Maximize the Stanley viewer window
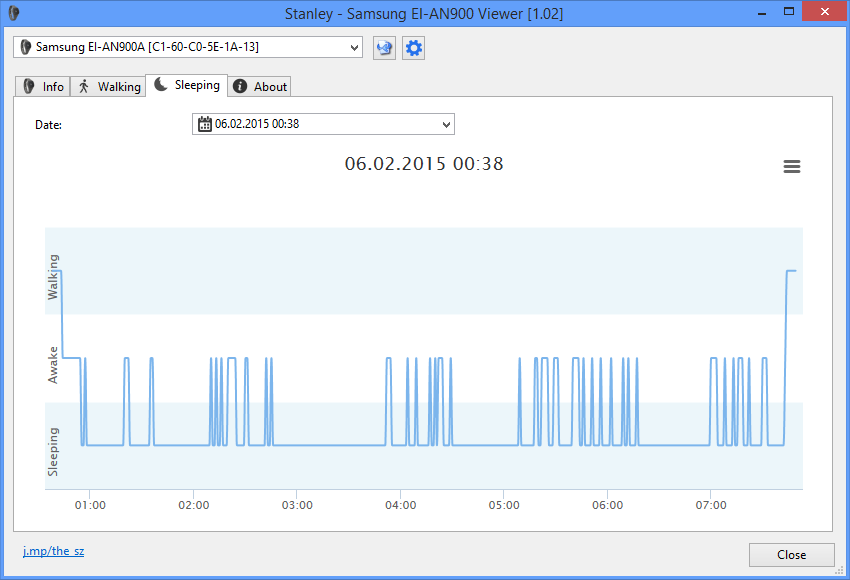The image size is (850, 580). pos(789,12)
